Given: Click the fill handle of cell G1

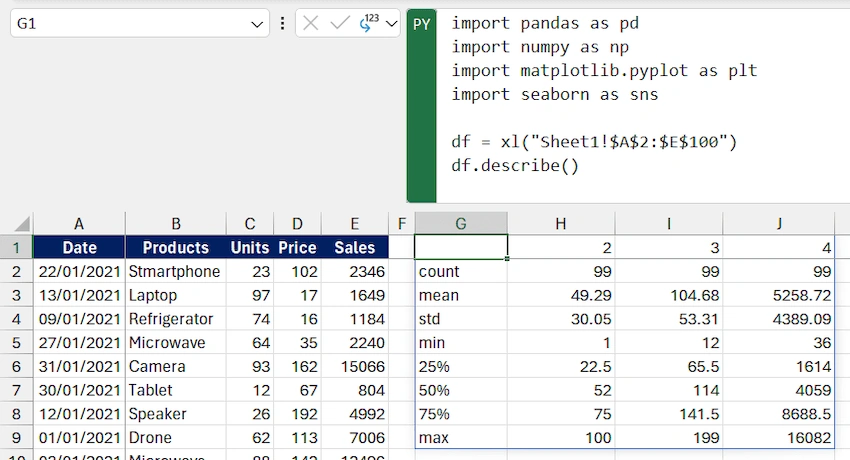Looking at the screenshot, I should (x=507, y=258).
